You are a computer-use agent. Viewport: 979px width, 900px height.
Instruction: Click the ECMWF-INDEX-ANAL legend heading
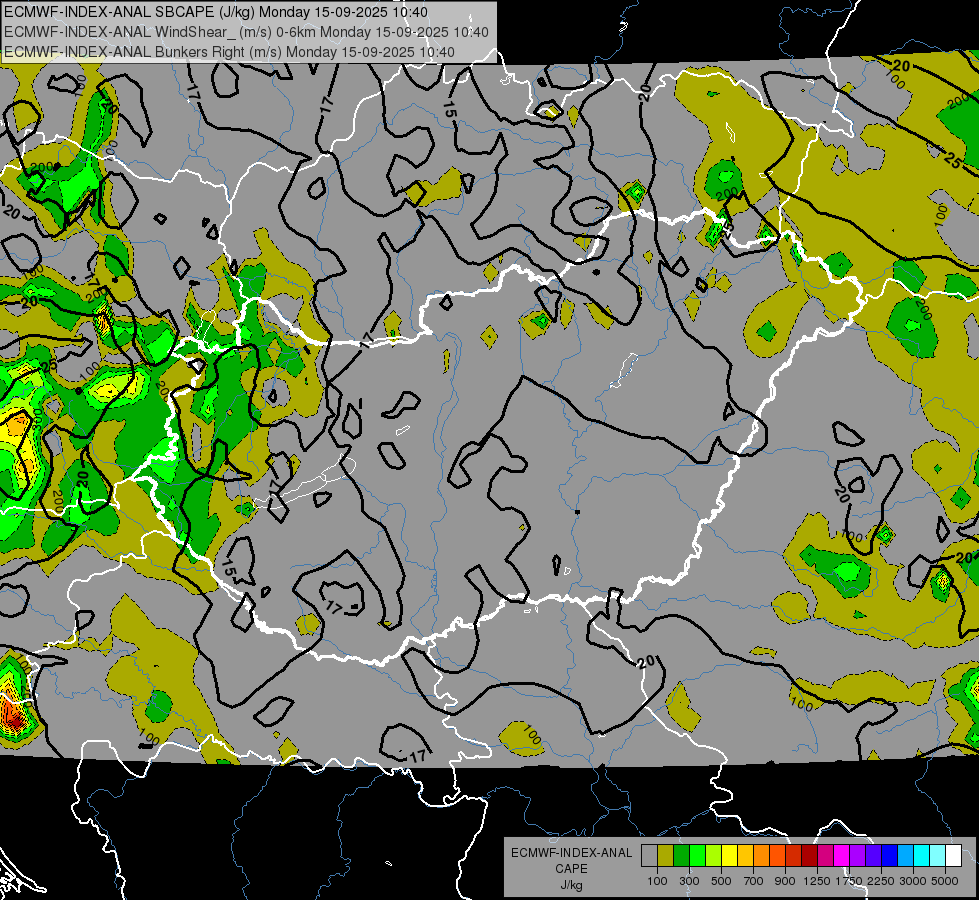coord(571,853)
